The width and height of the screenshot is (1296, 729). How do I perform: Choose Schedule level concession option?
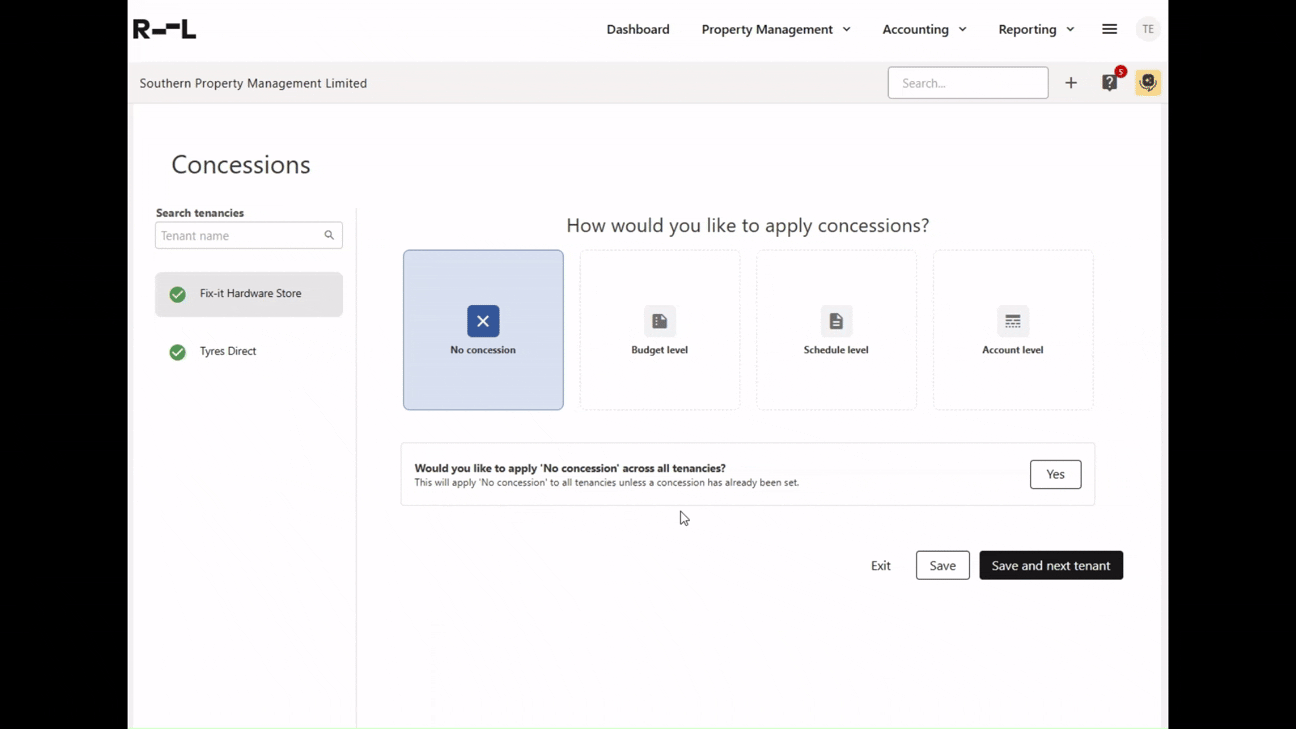(x=836, y=330)
